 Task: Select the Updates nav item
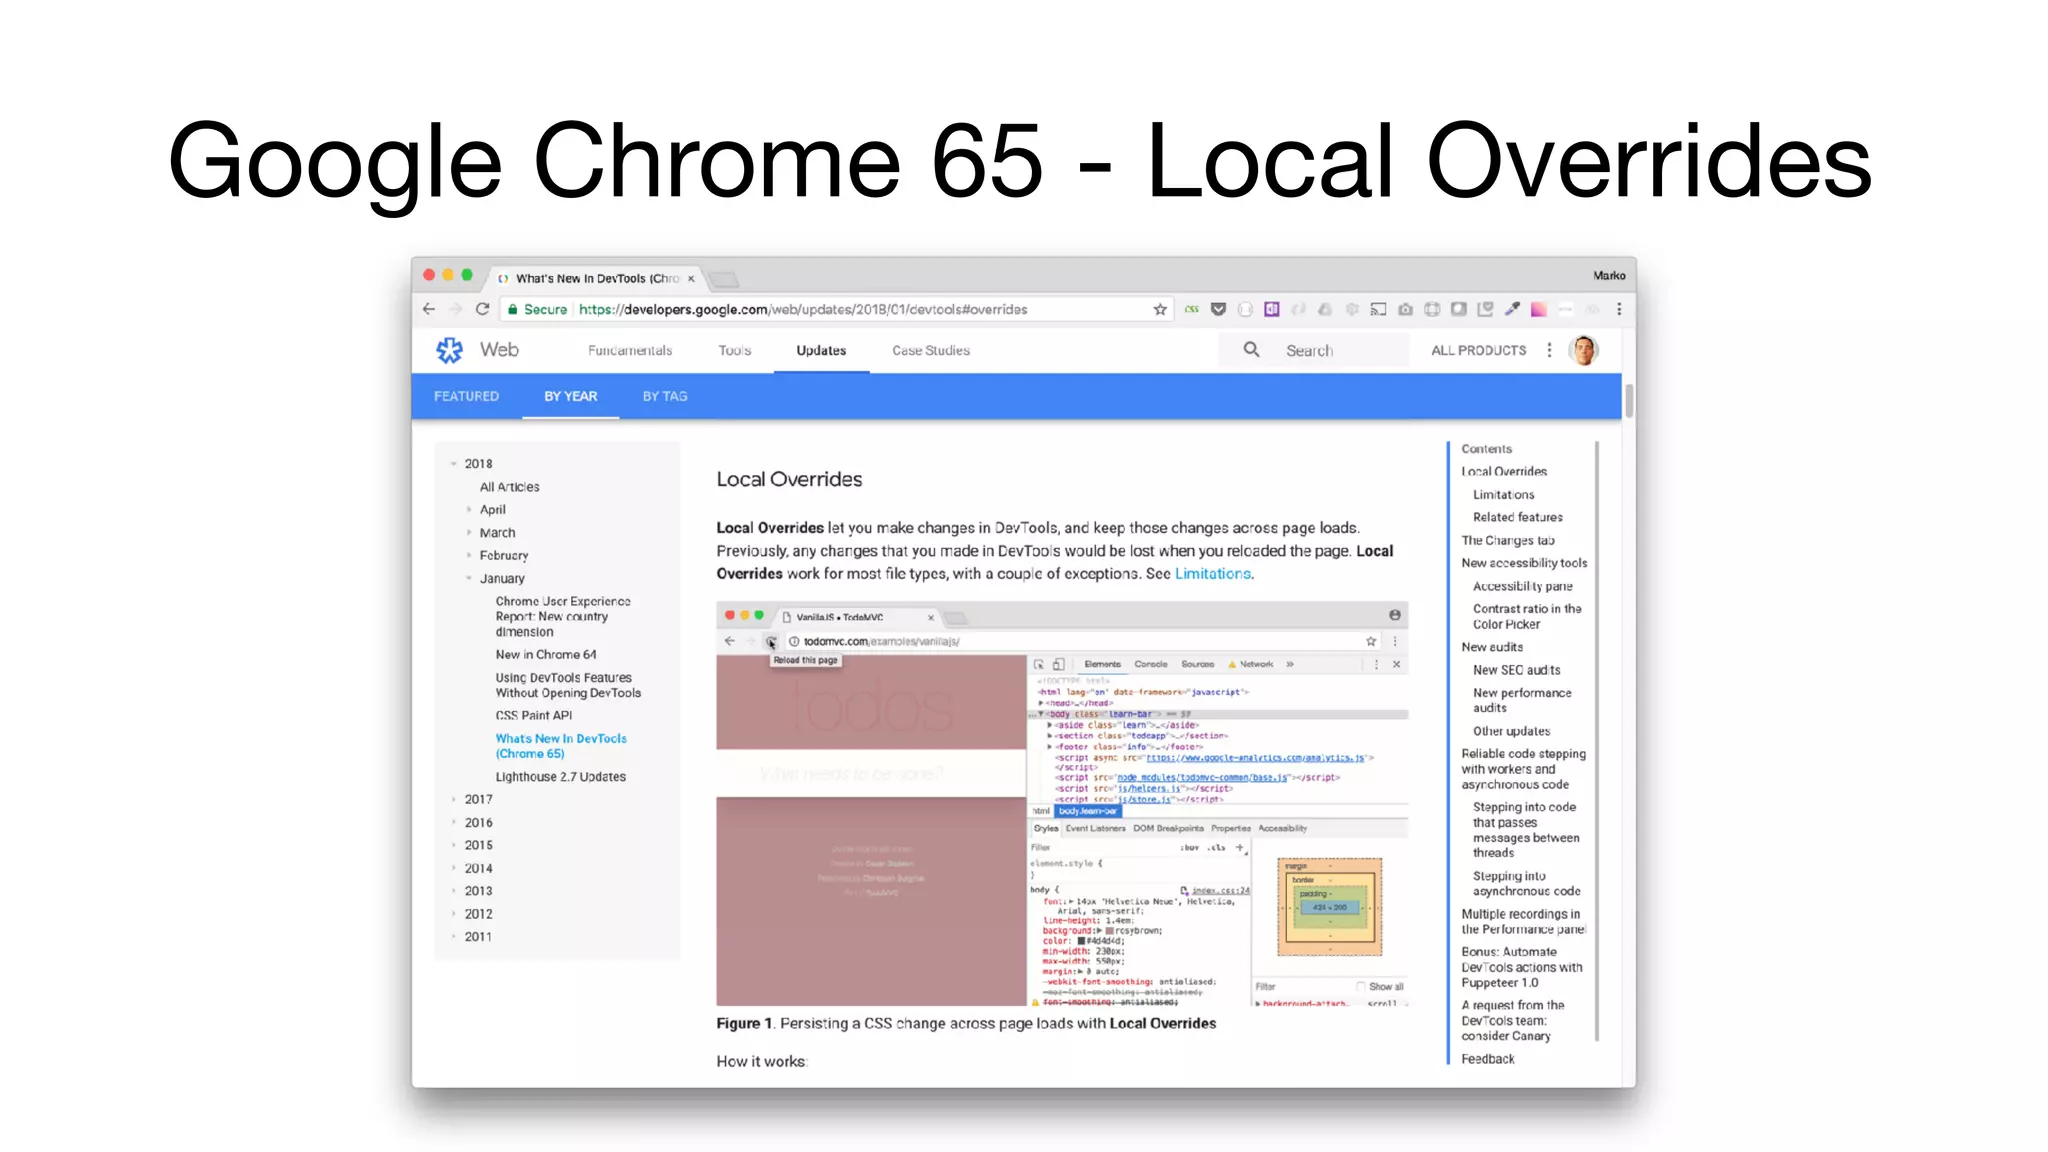tap(821, 350)
